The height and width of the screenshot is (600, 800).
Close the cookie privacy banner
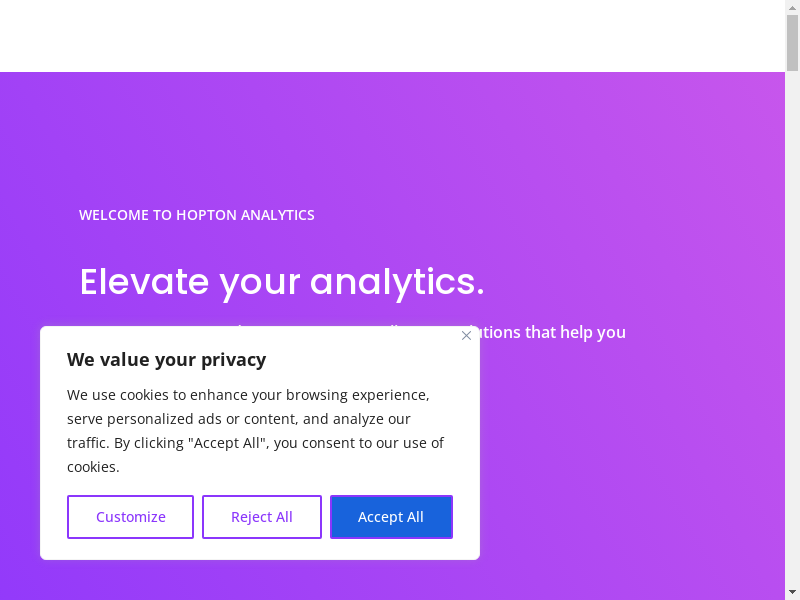(x=466, y=336)
